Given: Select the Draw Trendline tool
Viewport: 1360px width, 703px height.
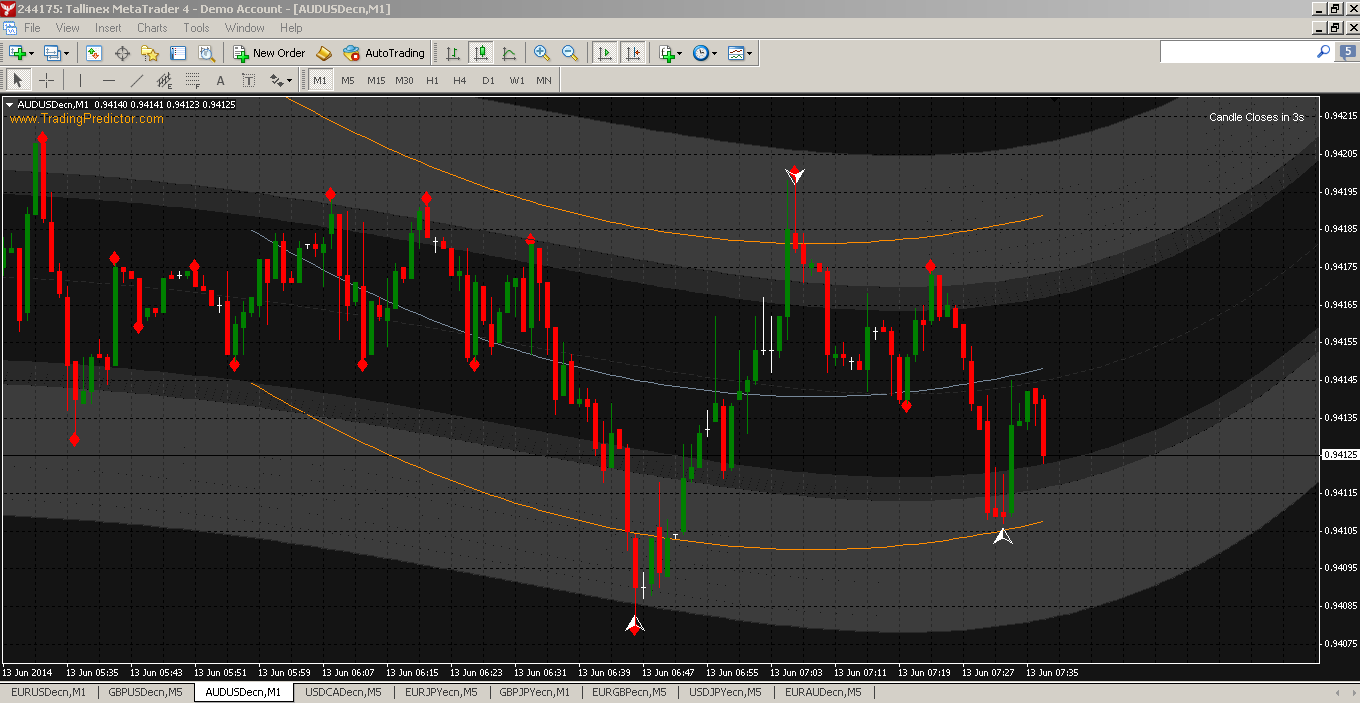Looking at the screenshot, I should (137, 80).
